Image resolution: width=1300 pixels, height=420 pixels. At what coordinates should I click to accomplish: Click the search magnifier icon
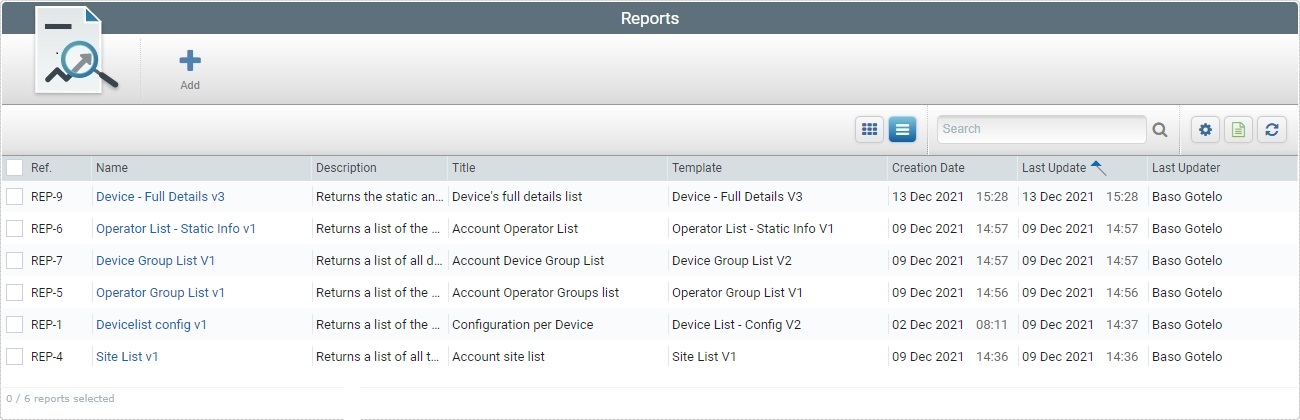1160,129
